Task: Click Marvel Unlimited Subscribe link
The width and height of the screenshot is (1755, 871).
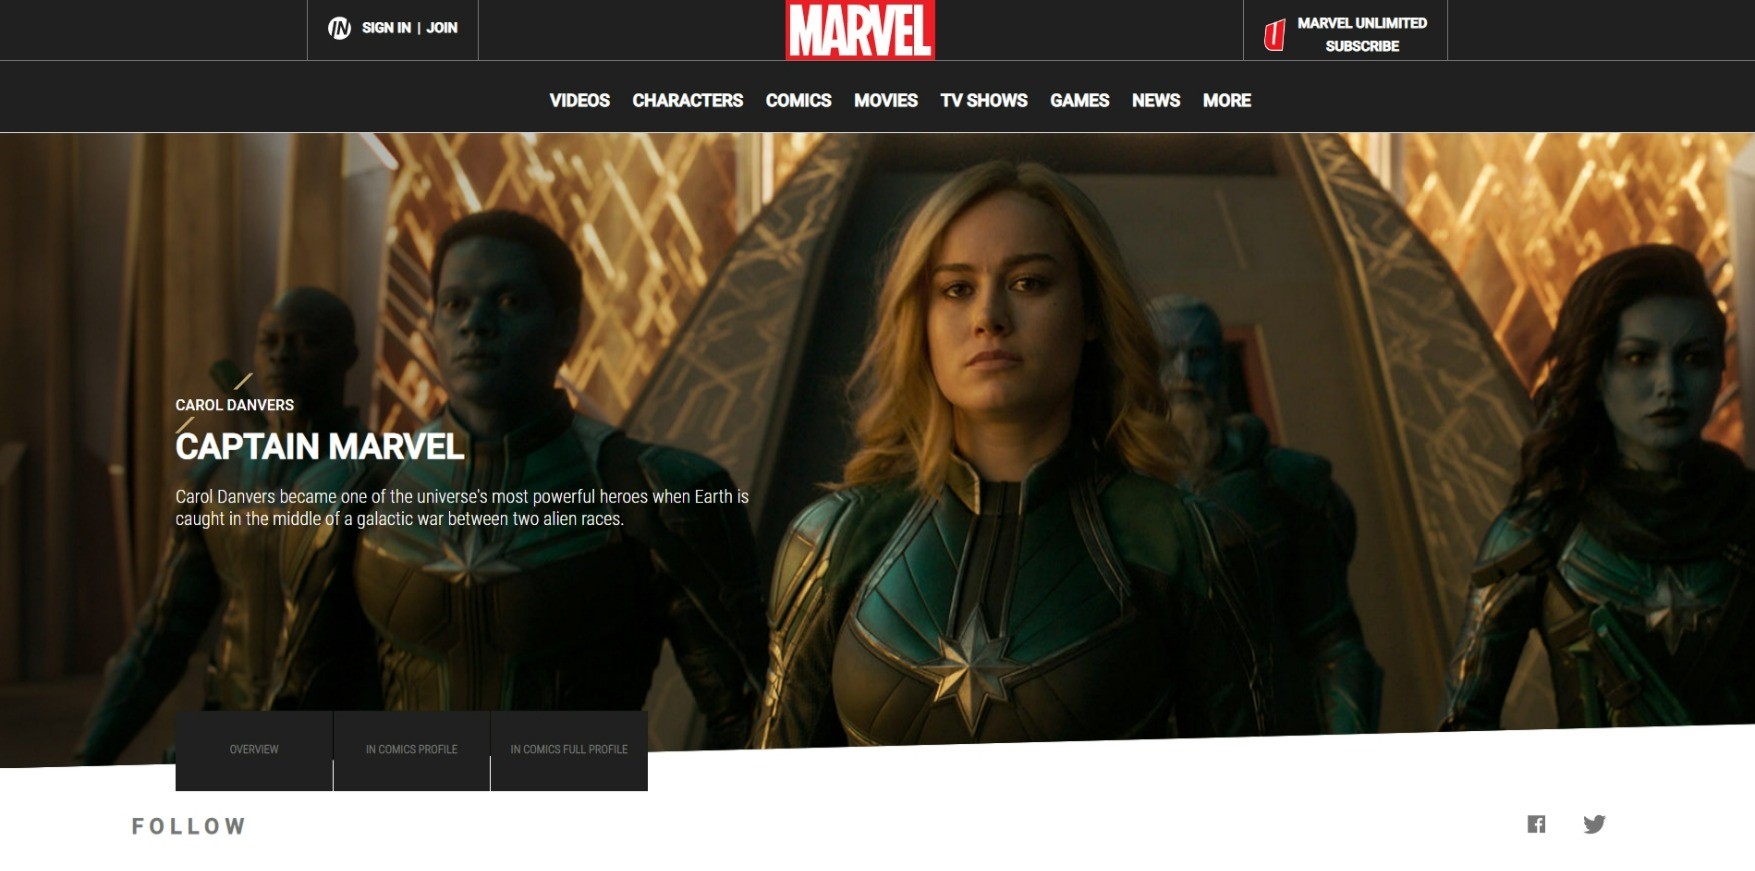Action: click(1362, 34)
